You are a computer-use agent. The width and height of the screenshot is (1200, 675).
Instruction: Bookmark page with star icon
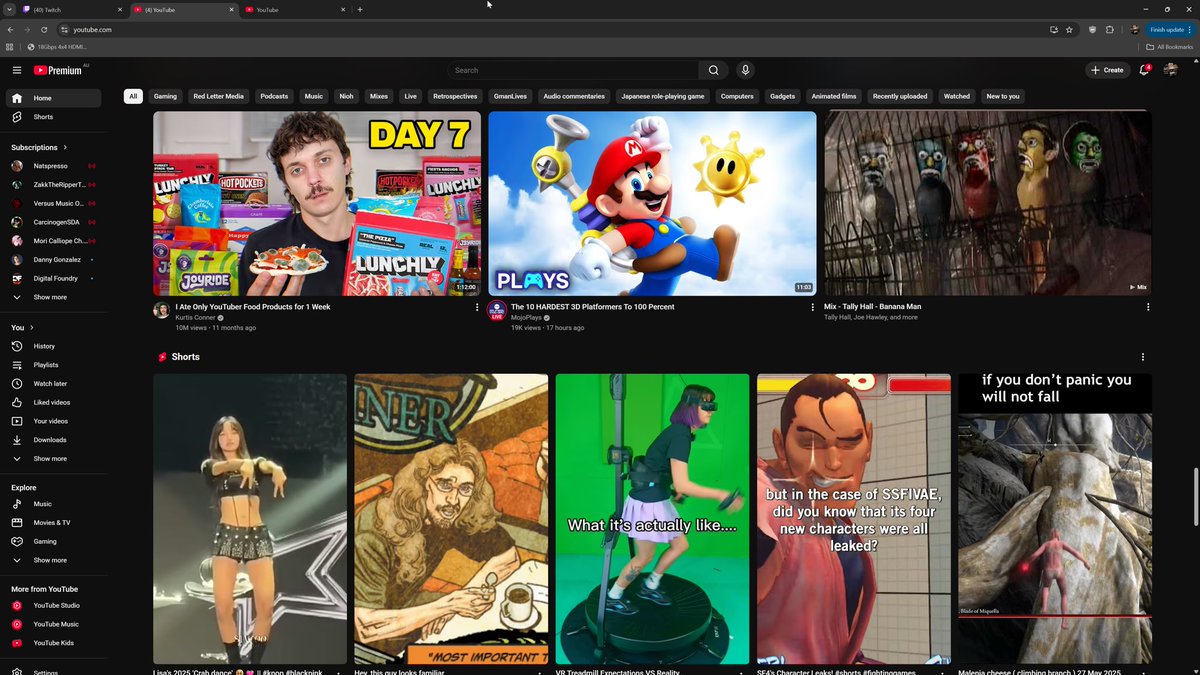coord(1069,30)
